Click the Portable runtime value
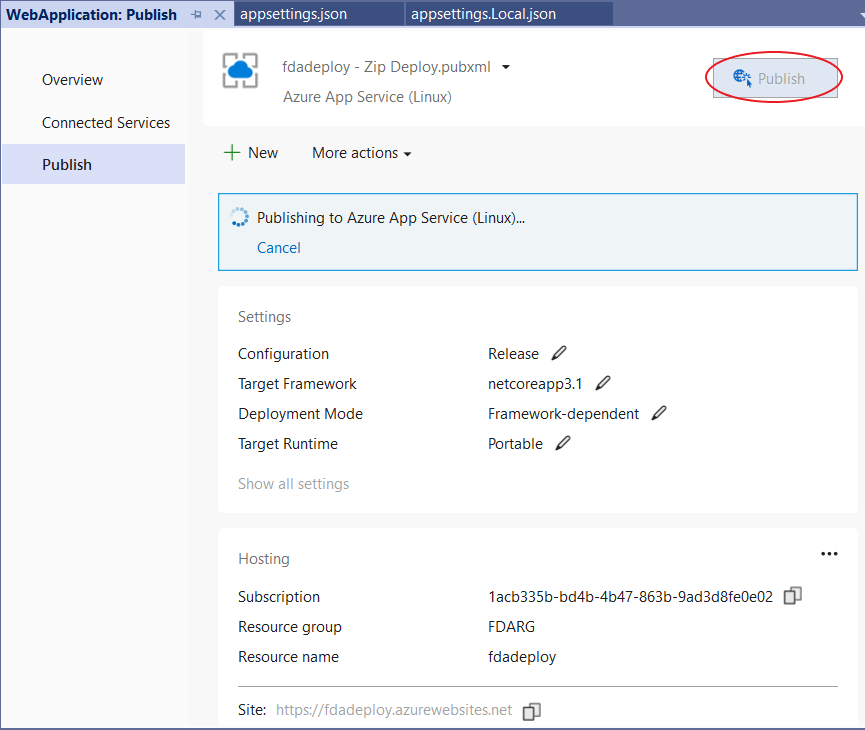 click(x=515, y=444)
